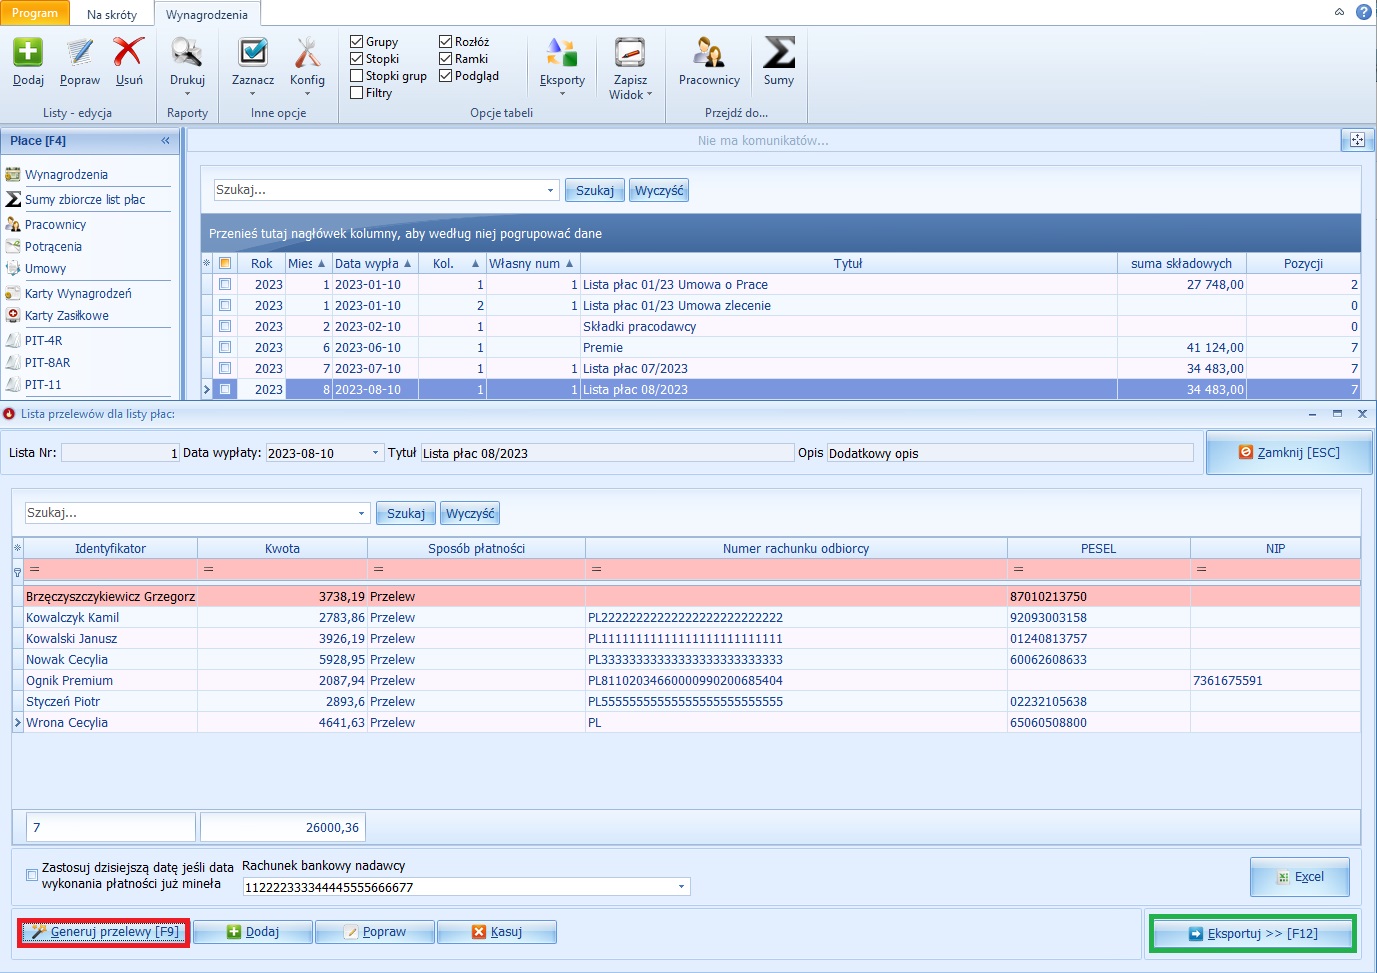Sort by the Tytuł column header
This screenshot has width=1377, height=973.
(848, 263)
